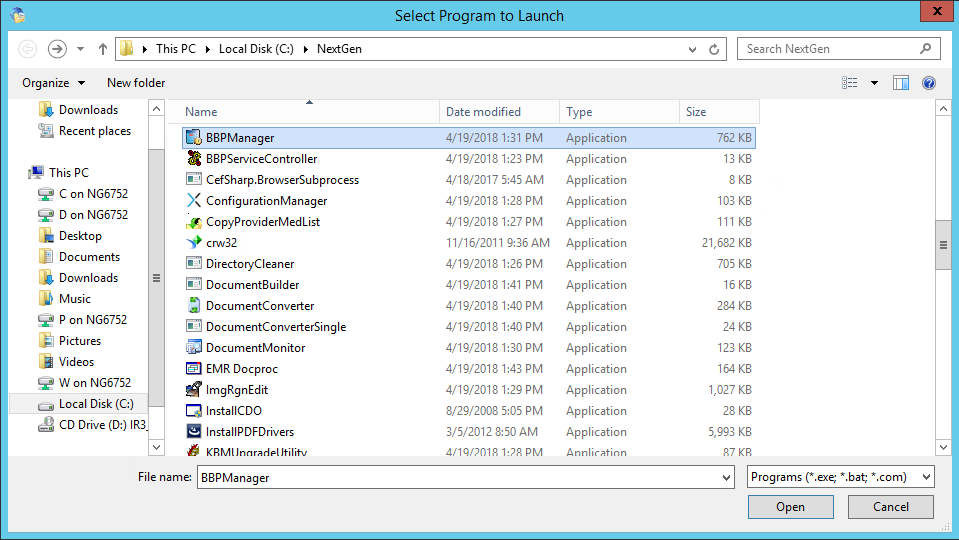Select the BBPManager application icon

point(193,138)
